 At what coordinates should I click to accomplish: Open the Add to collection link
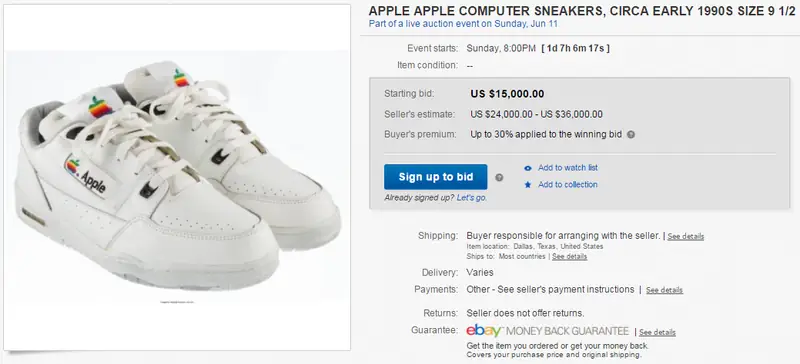click(x=567, y=184)
